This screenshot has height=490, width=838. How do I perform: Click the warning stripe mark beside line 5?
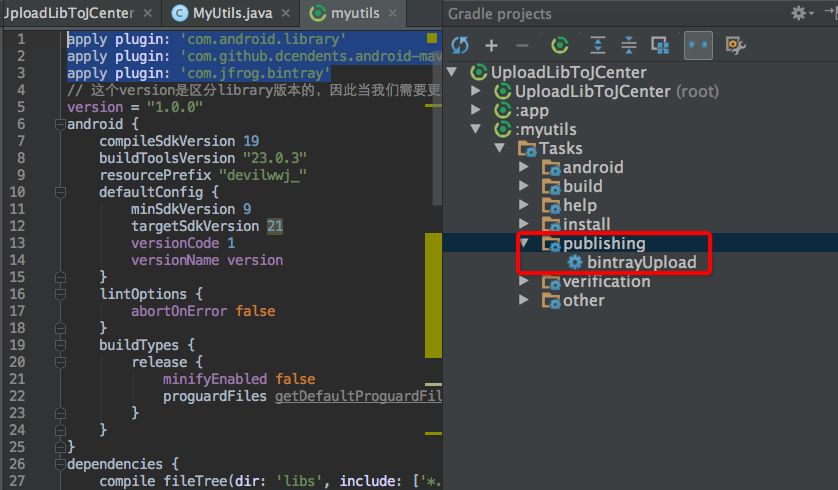(433, 106)
